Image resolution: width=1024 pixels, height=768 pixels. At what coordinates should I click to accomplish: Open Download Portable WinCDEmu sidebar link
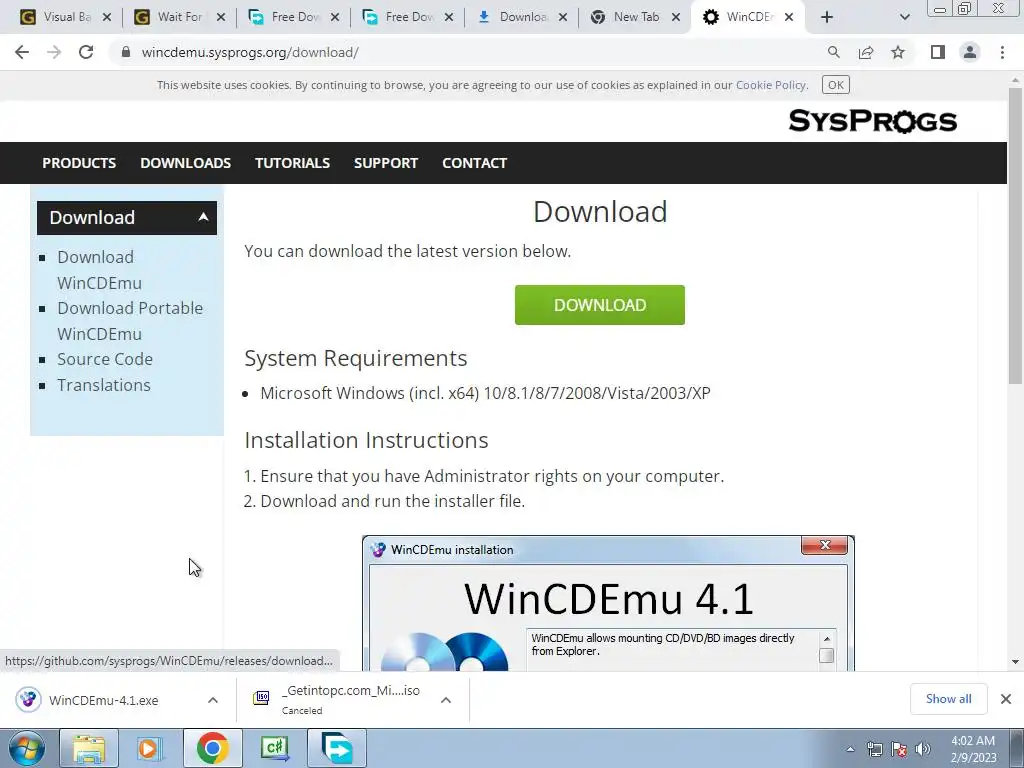pos(130,321)
